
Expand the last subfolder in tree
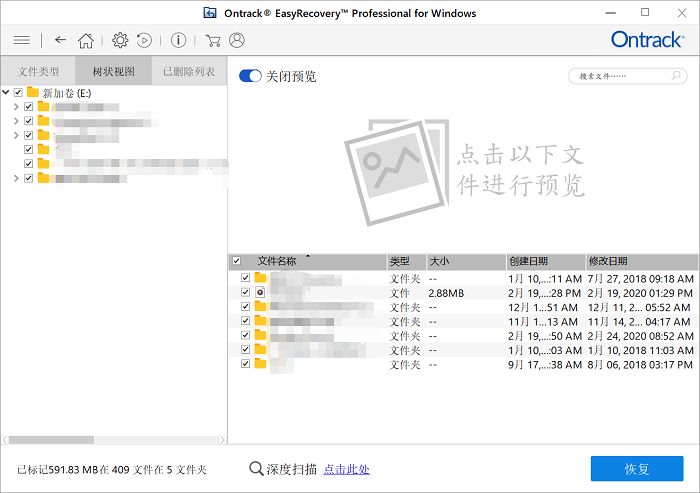[16, 178]
